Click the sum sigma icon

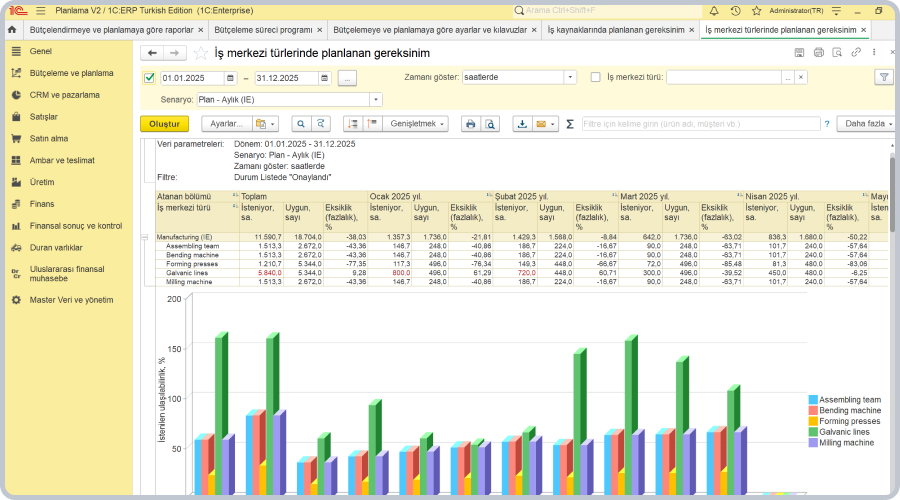[x=570, y=123]
